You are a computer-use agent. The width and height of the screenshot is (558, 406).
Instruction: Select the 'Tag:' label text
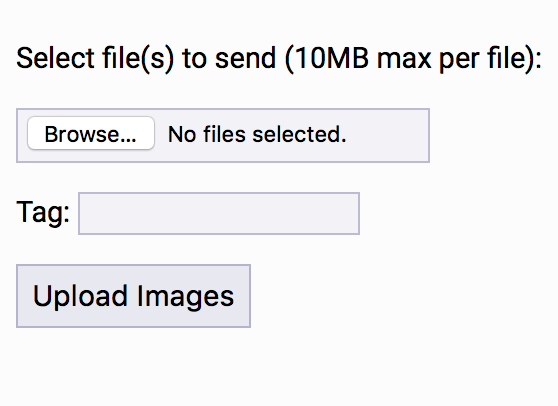[43, 212]
